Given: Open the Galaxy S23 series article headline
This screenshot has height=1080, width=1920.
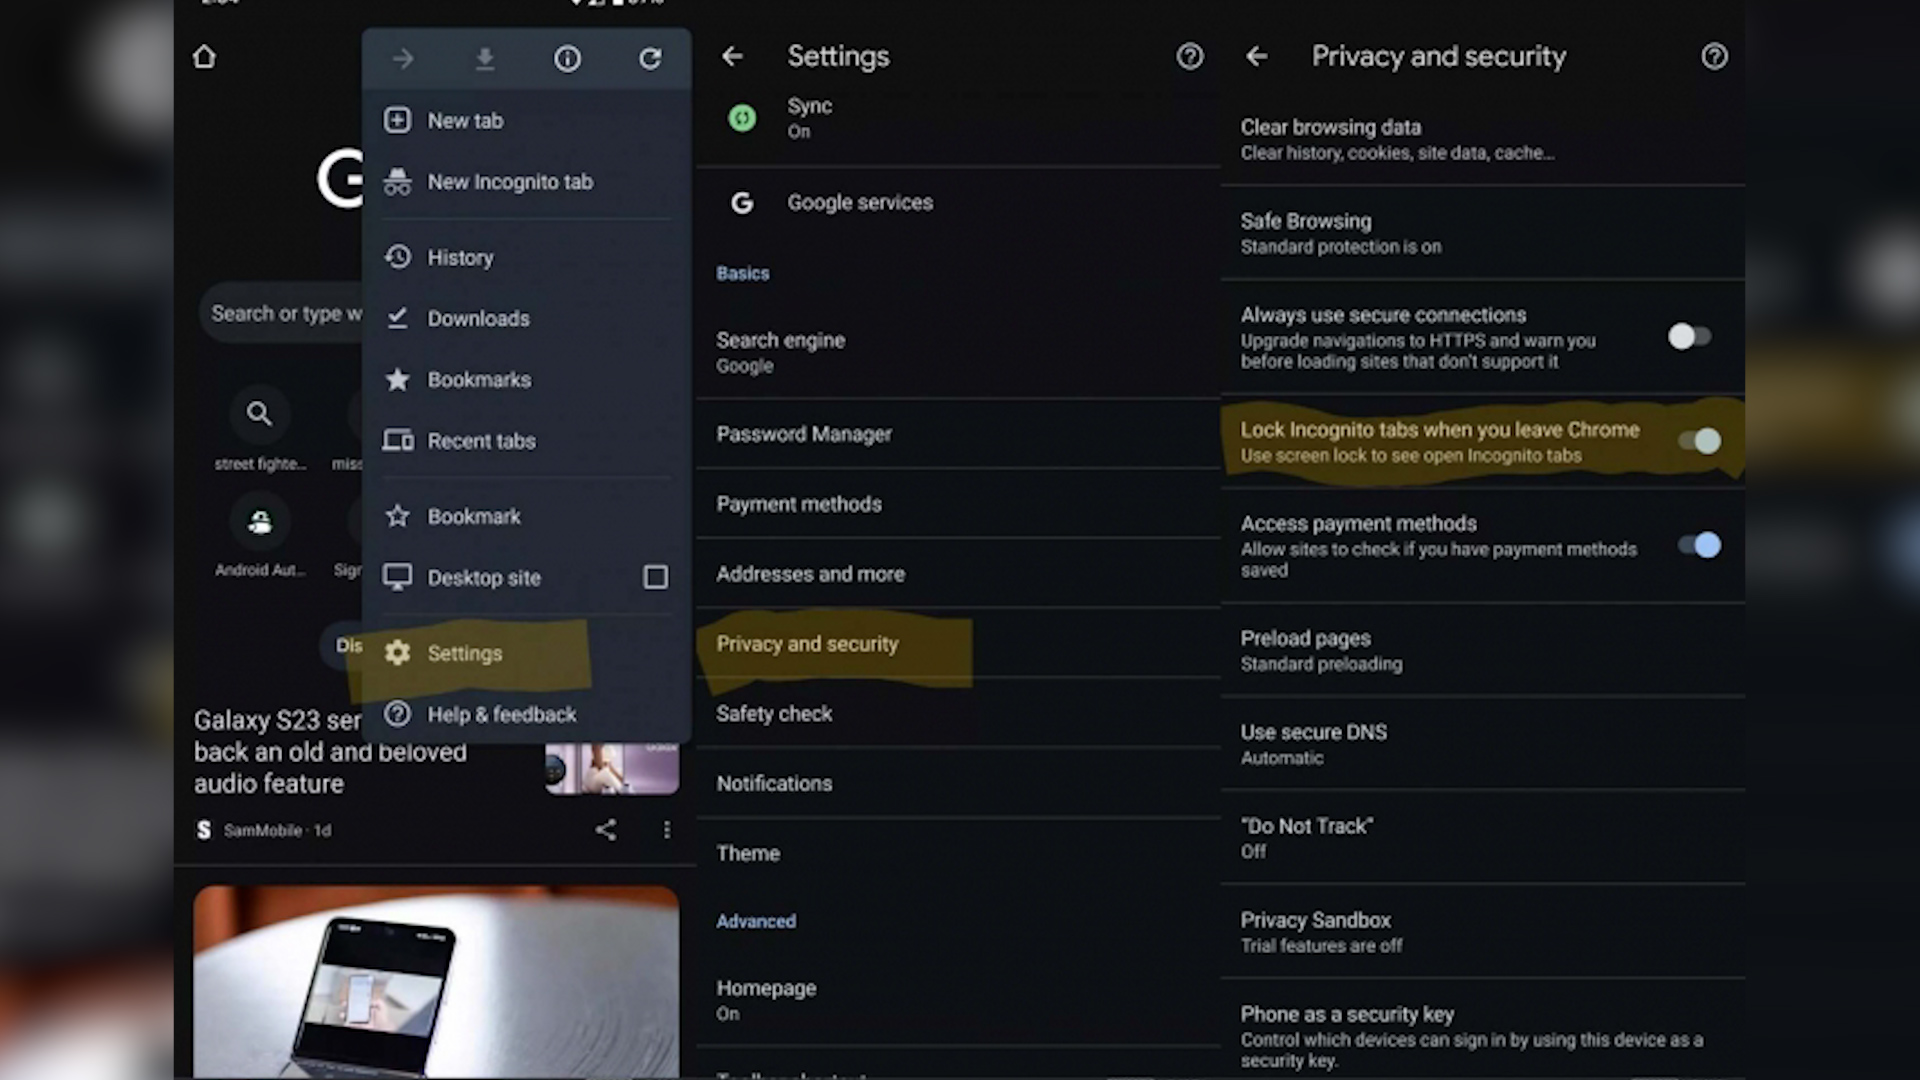Looking at the screenshot, I should [x=330, y=751].
